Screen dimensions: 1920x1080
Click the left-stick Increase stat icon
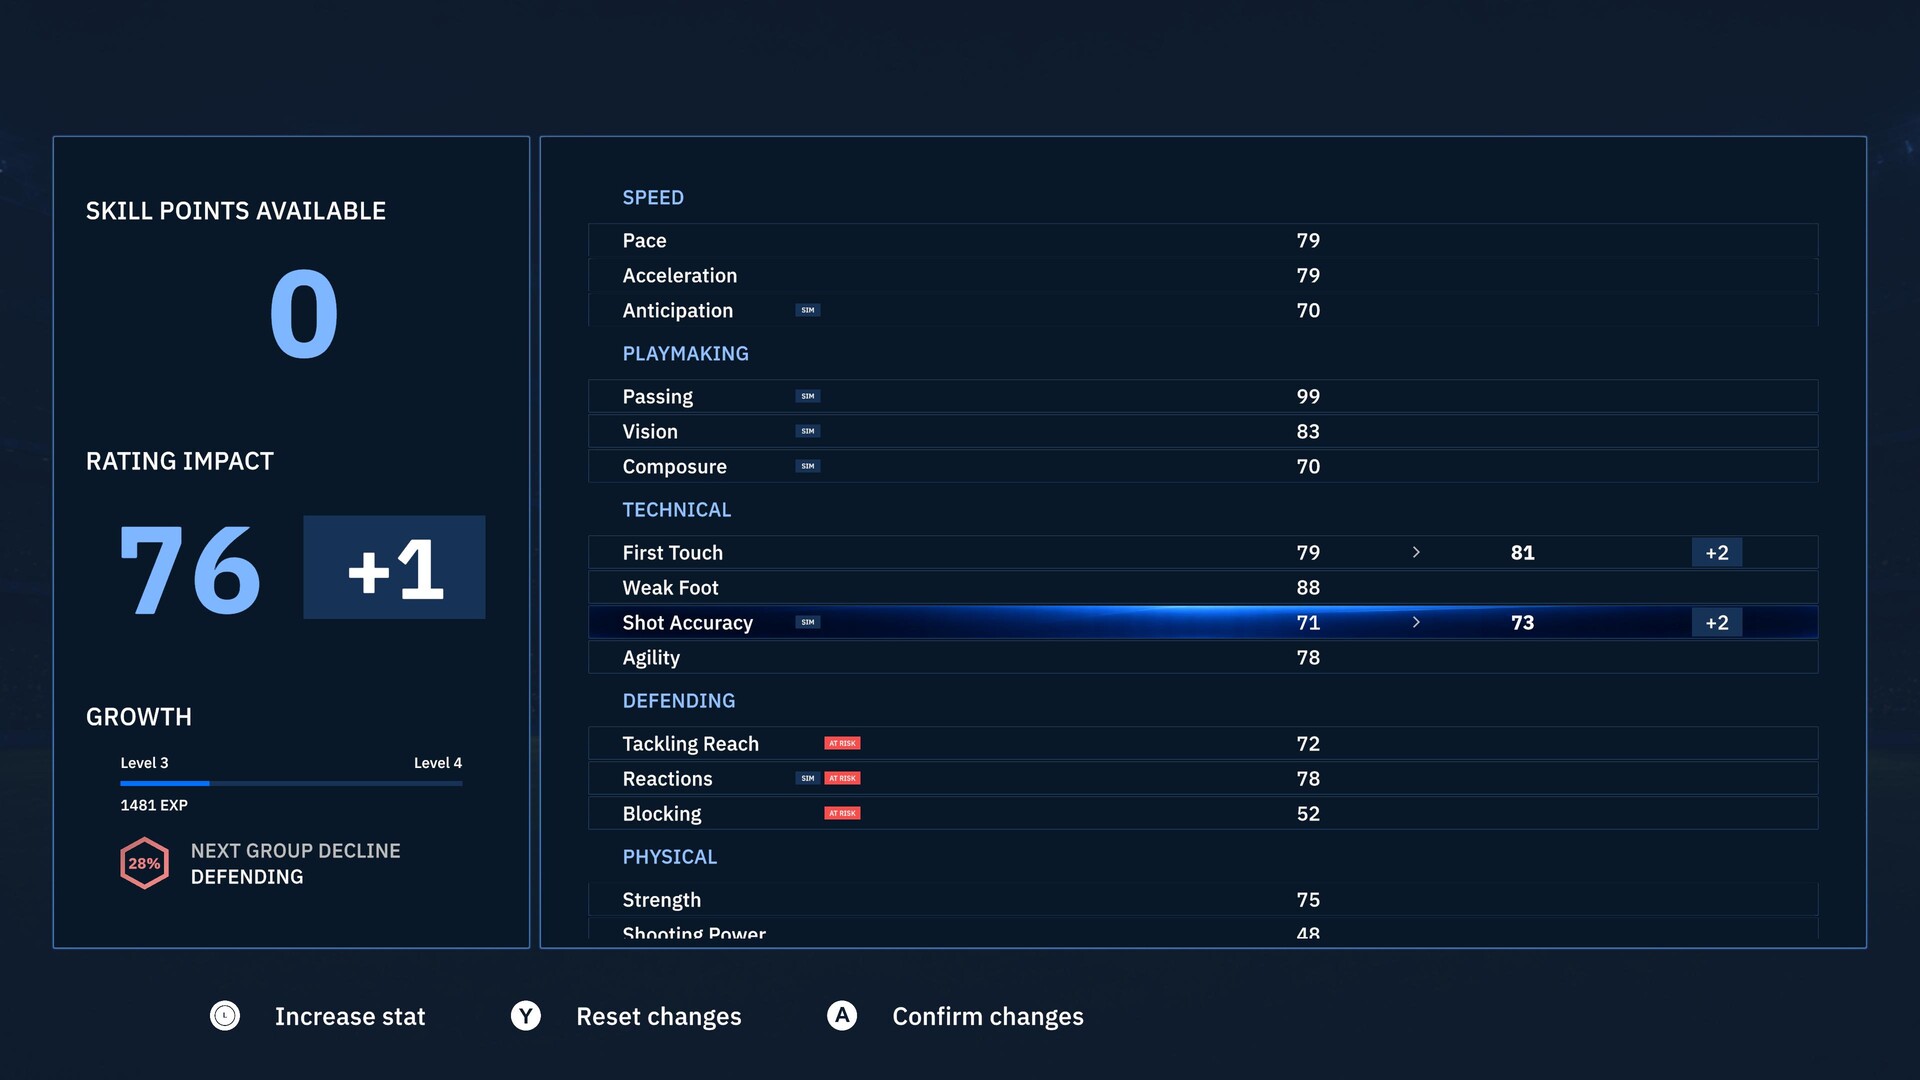pyautogui.click(x=225, y=1016)
